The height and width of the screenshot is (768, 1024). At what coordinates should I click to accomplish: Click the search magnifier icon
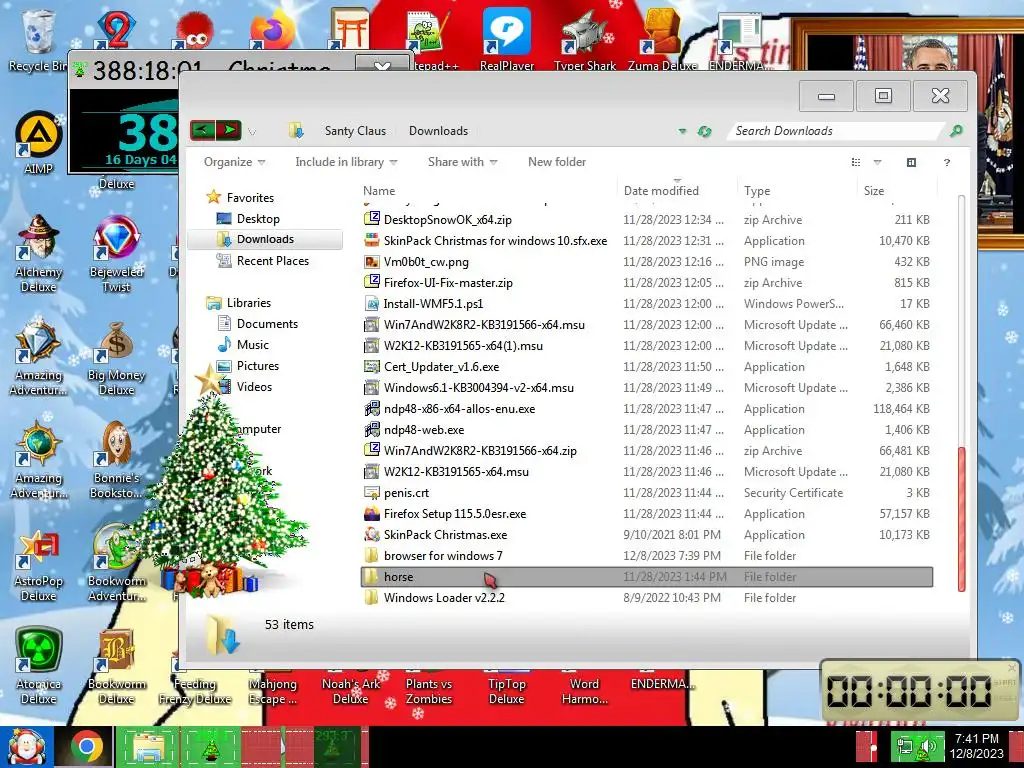pos(956,131)
